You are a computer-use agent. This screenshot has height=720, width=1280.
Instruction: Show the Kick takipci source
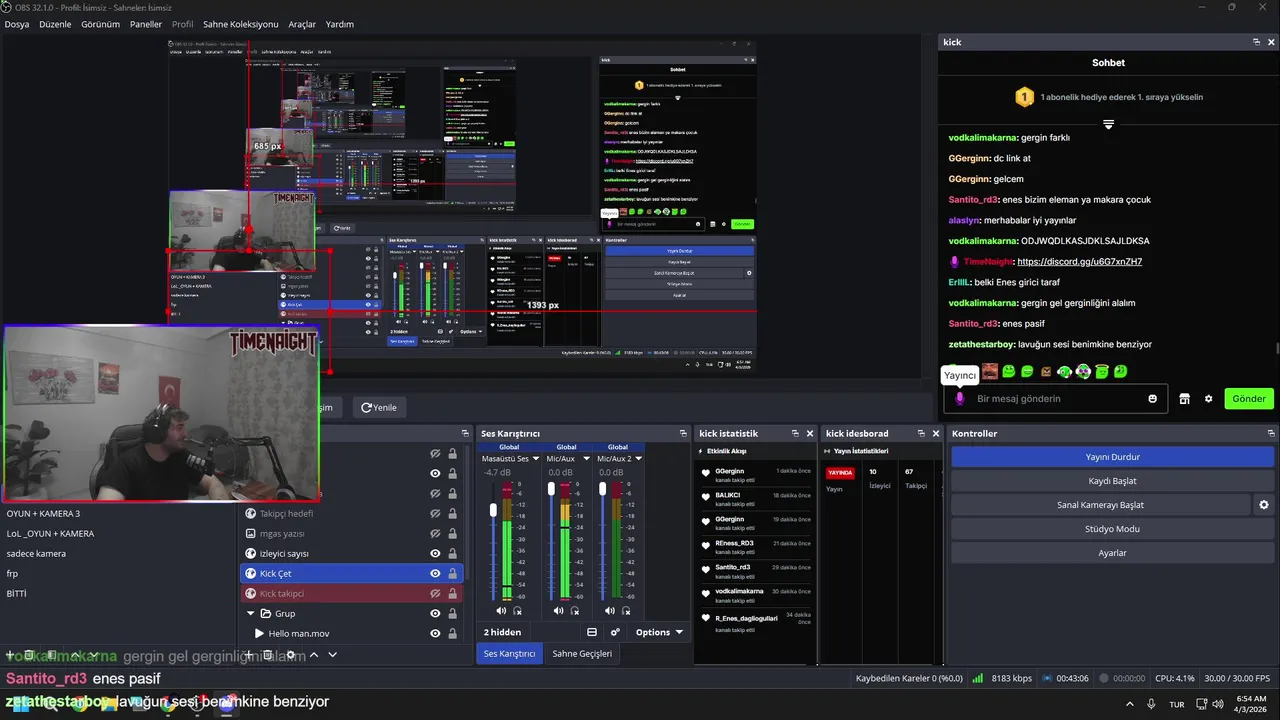tap(435, 593)
